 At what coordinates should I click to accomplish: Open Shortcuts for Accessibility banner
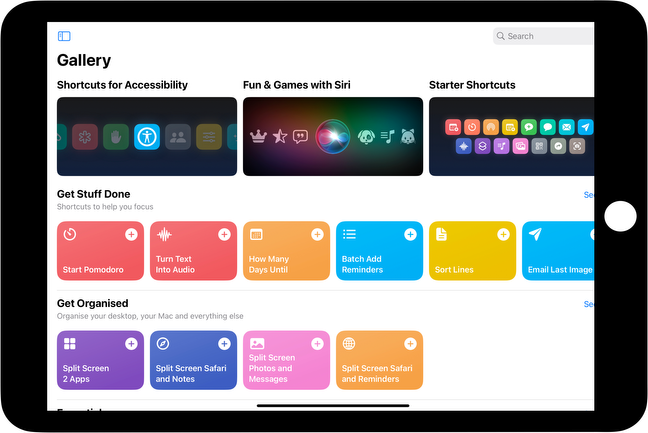pyautogui.click(x=147, y=136)
